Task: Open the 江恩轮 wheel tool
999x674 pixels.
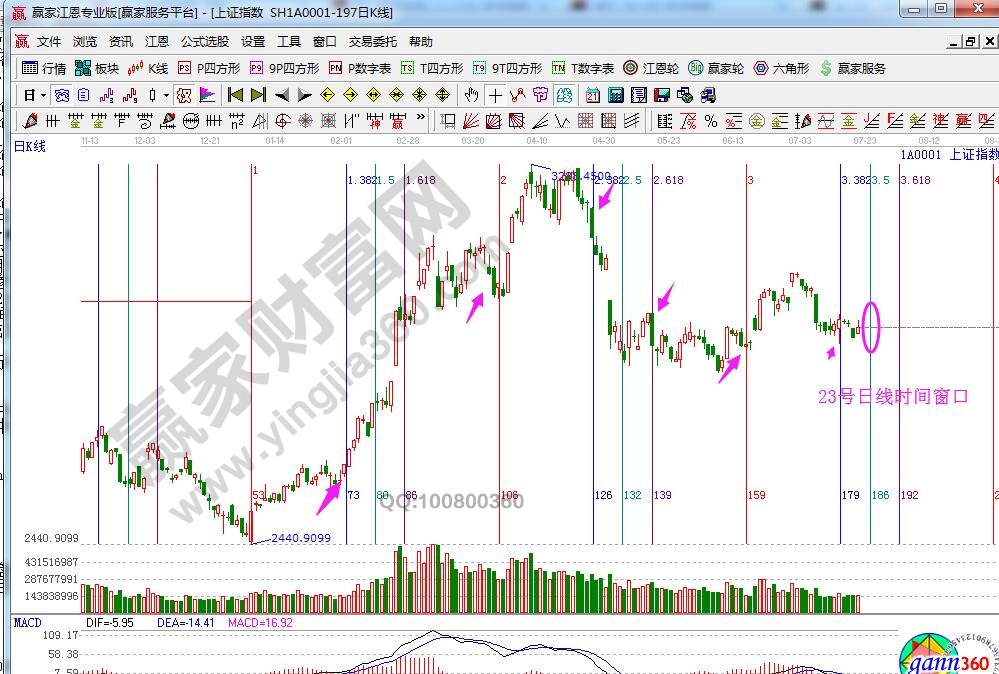Action: (651, 68)
